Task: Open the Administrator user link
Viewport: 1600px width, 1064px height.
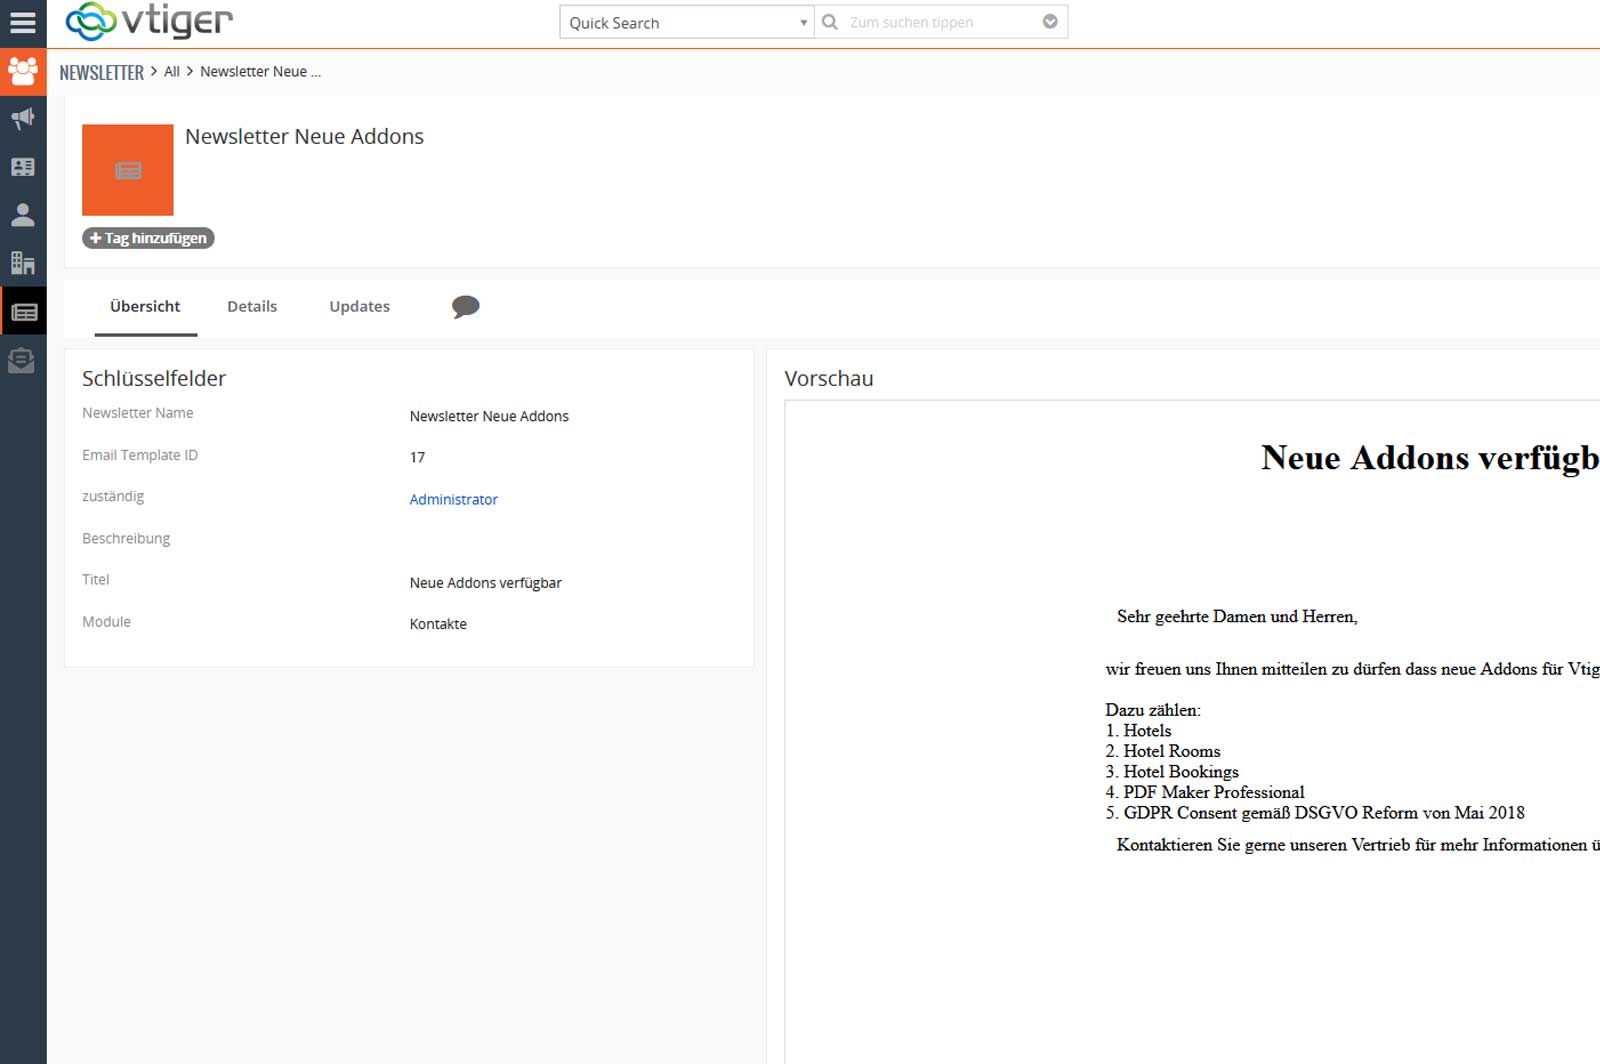Action: coord(453,499)
